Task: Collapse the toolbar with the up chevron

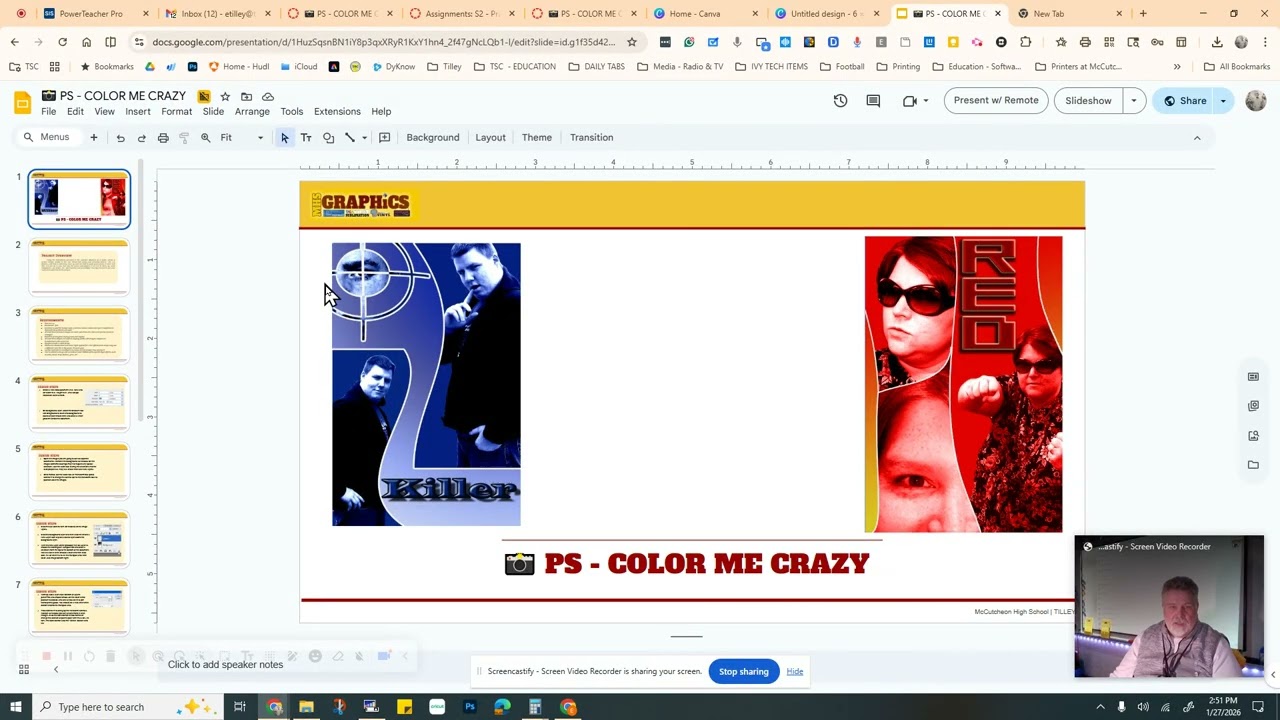Action: coord(1197,138)
